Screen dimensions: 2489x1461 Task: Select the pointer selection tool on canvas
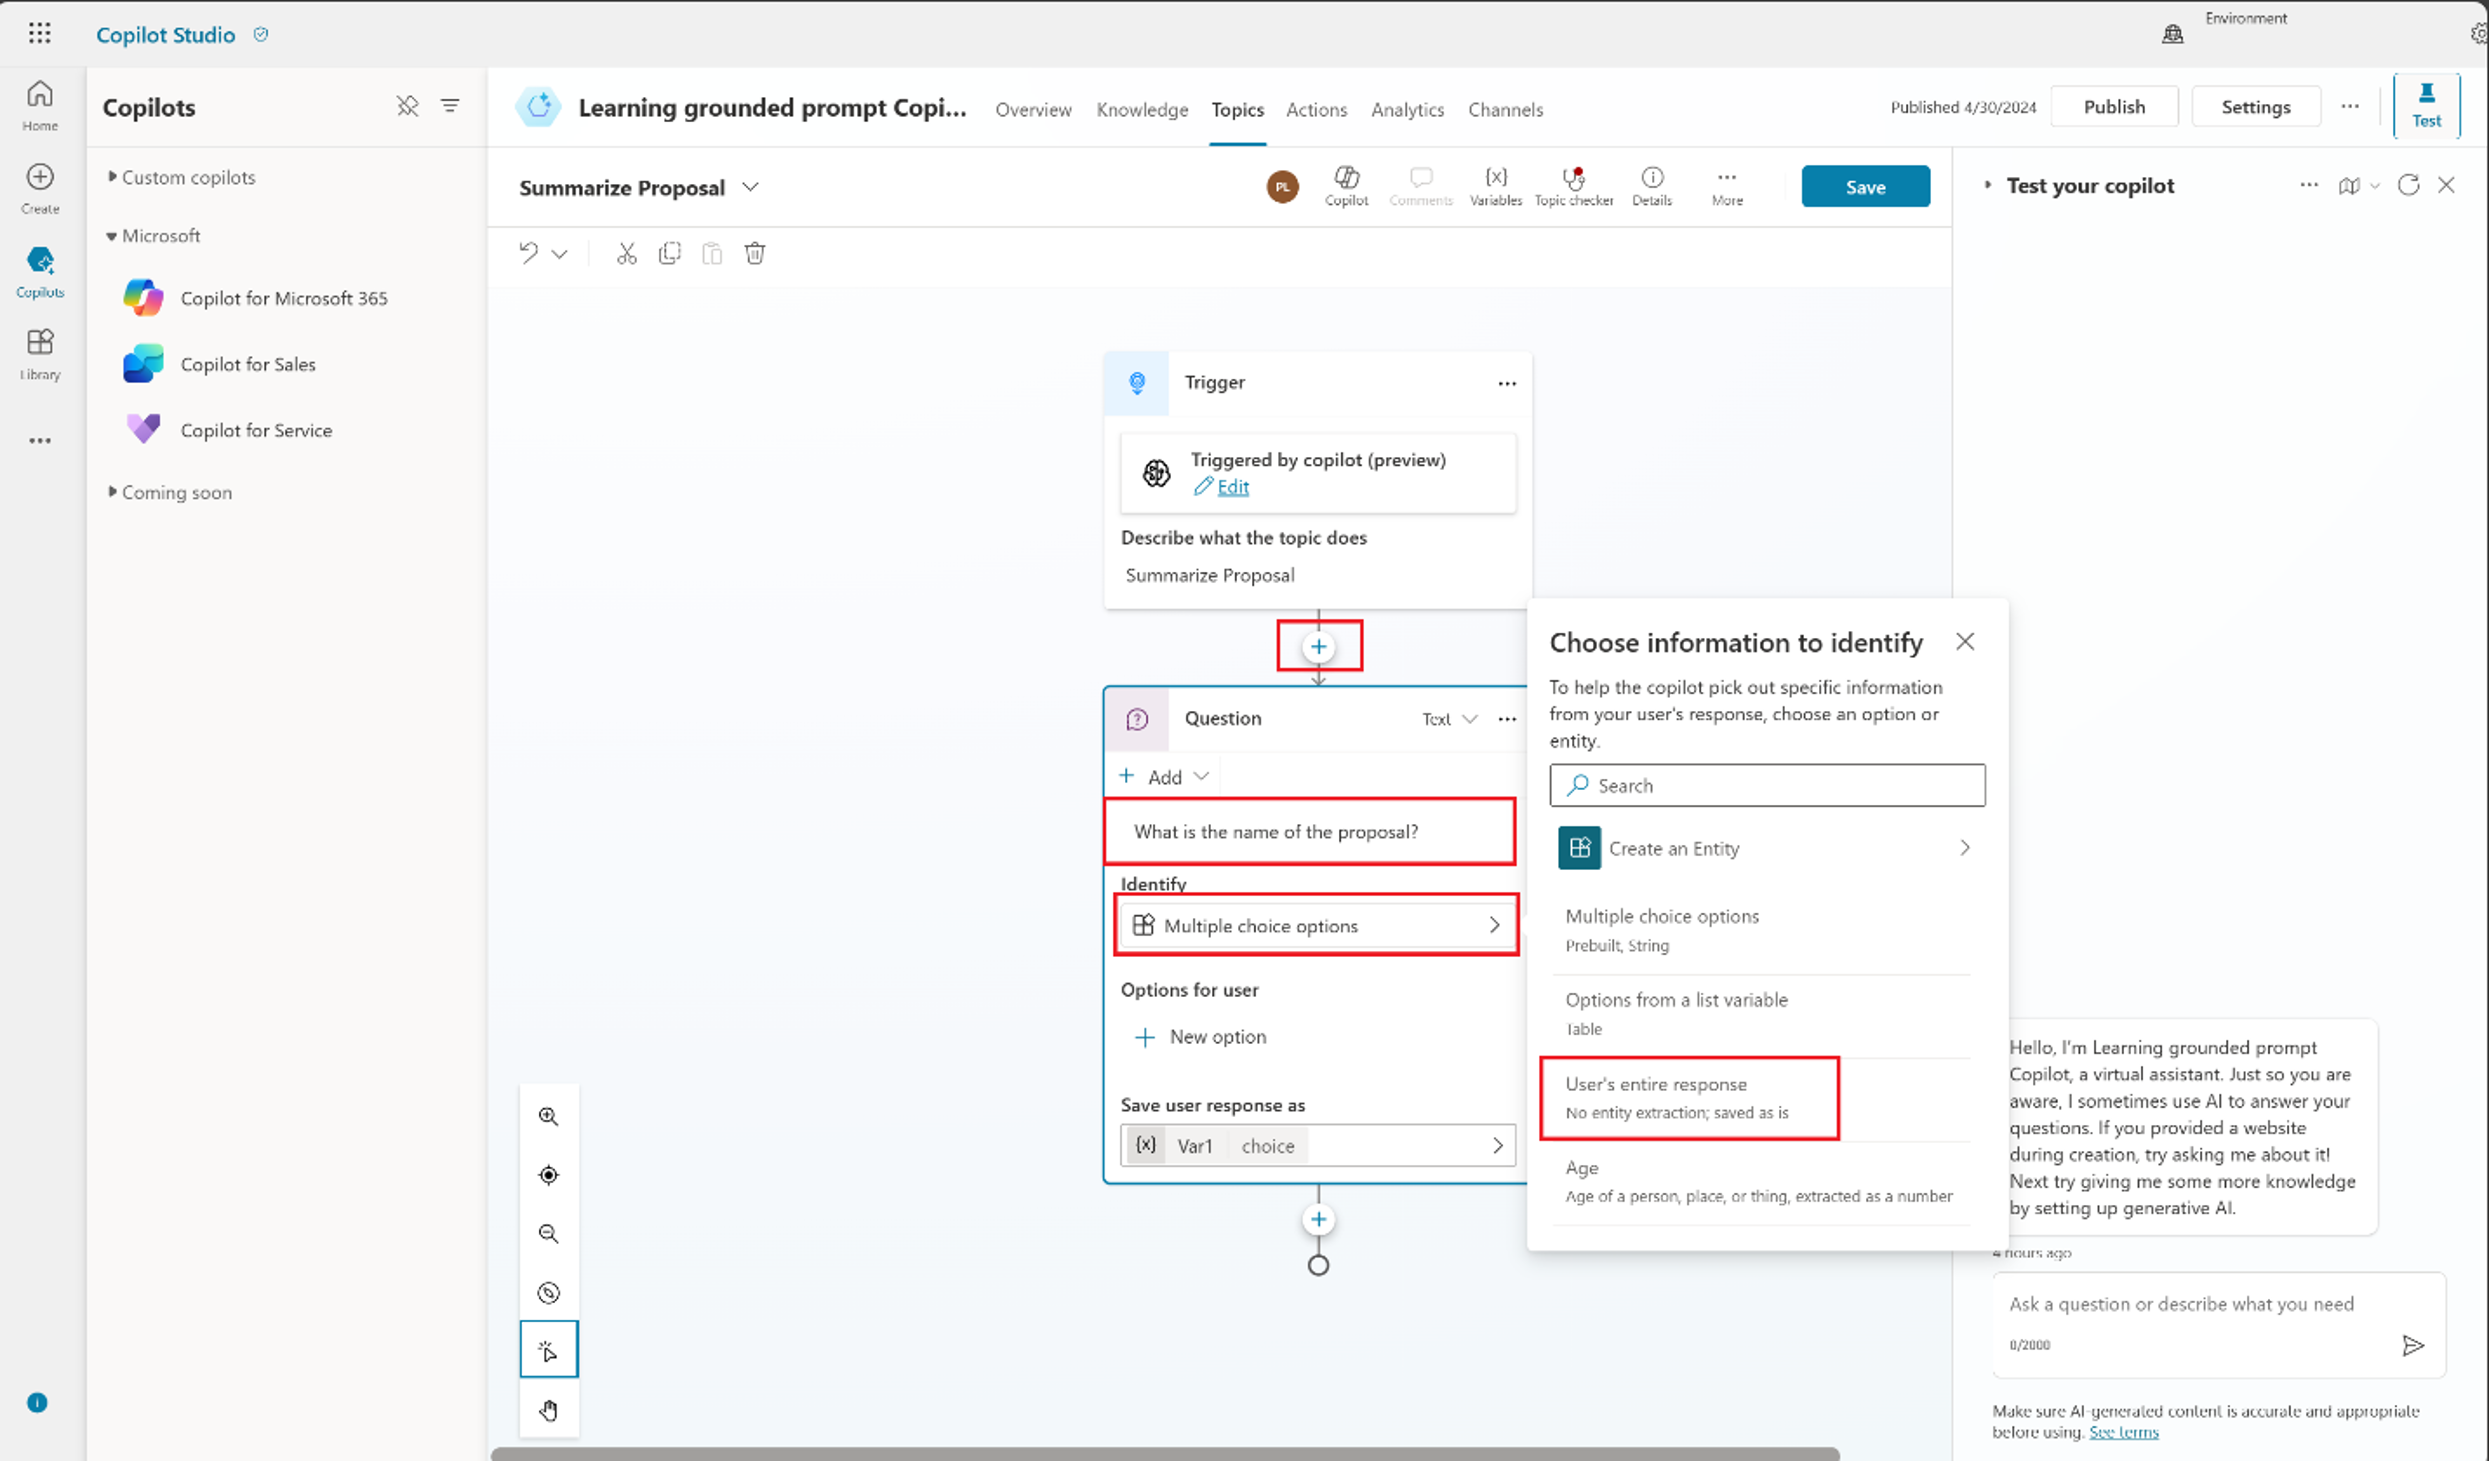(548, 1350)
